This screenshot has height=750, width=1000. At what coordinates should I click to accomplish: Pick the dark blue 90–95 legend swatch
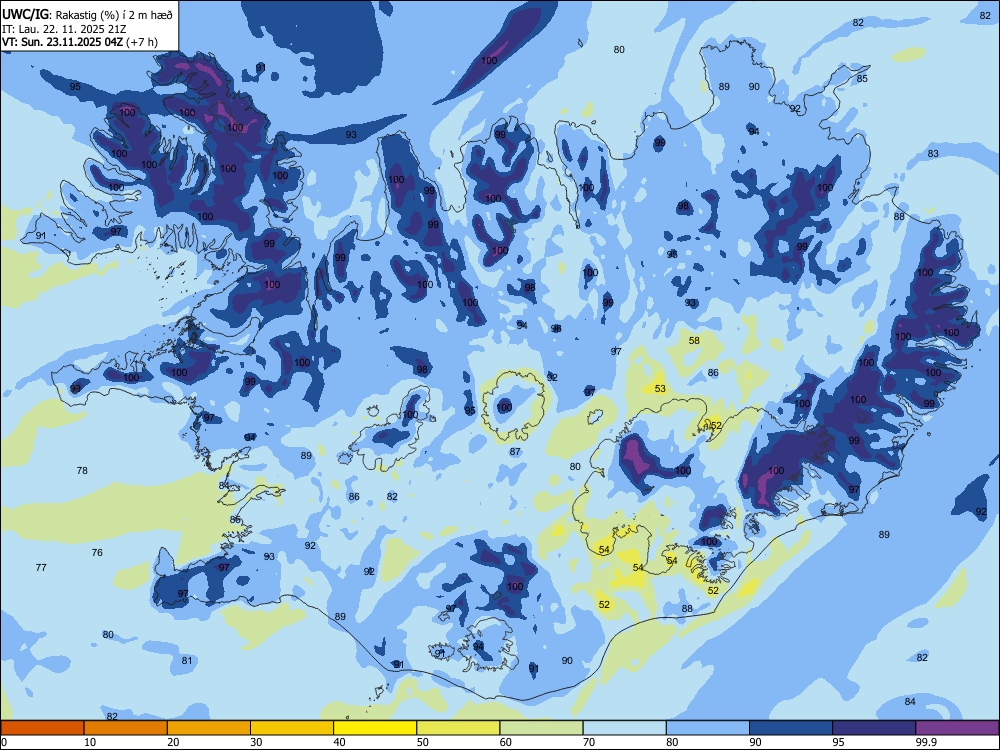point(791,728)
